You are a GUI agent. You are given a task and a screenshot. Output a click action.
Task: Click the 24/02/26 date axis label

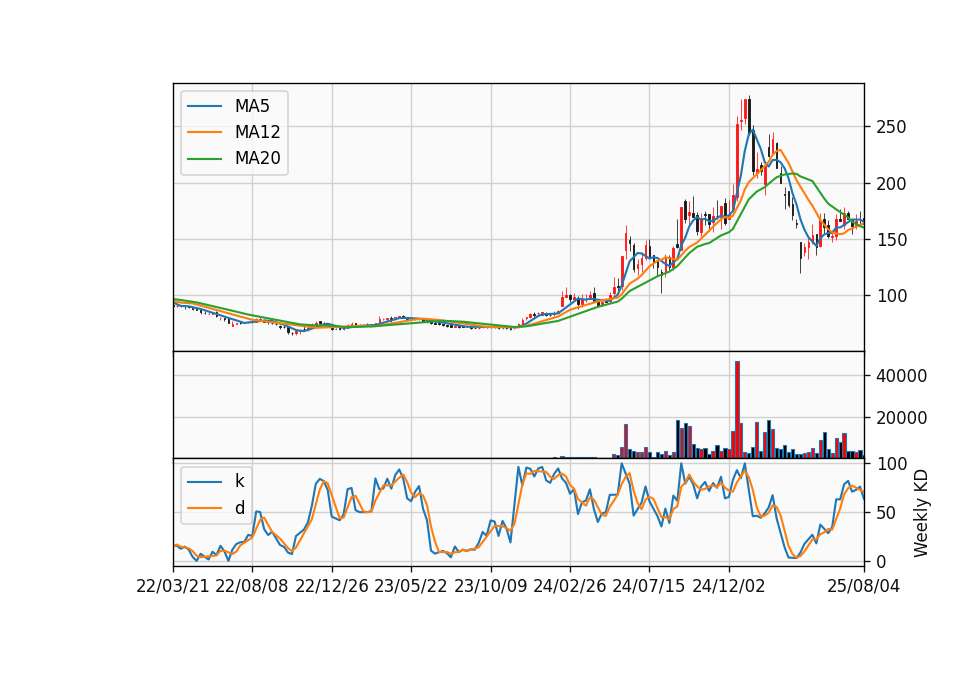(x=569, y=586)
